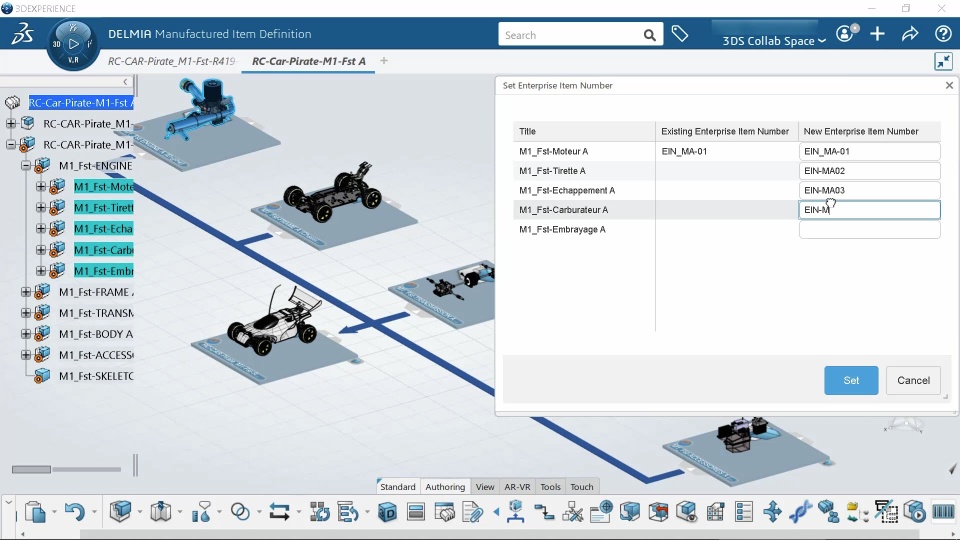Click the crossed tools structure icon
Image resolution: width=960 pixels, height=540 pixels.
(572, 511)
